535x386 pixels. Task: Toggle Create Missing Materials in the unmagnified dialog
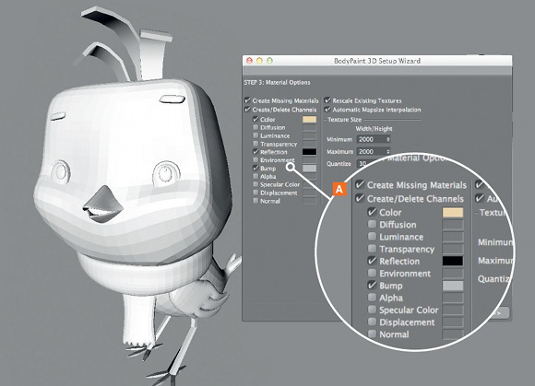(247, 100)
